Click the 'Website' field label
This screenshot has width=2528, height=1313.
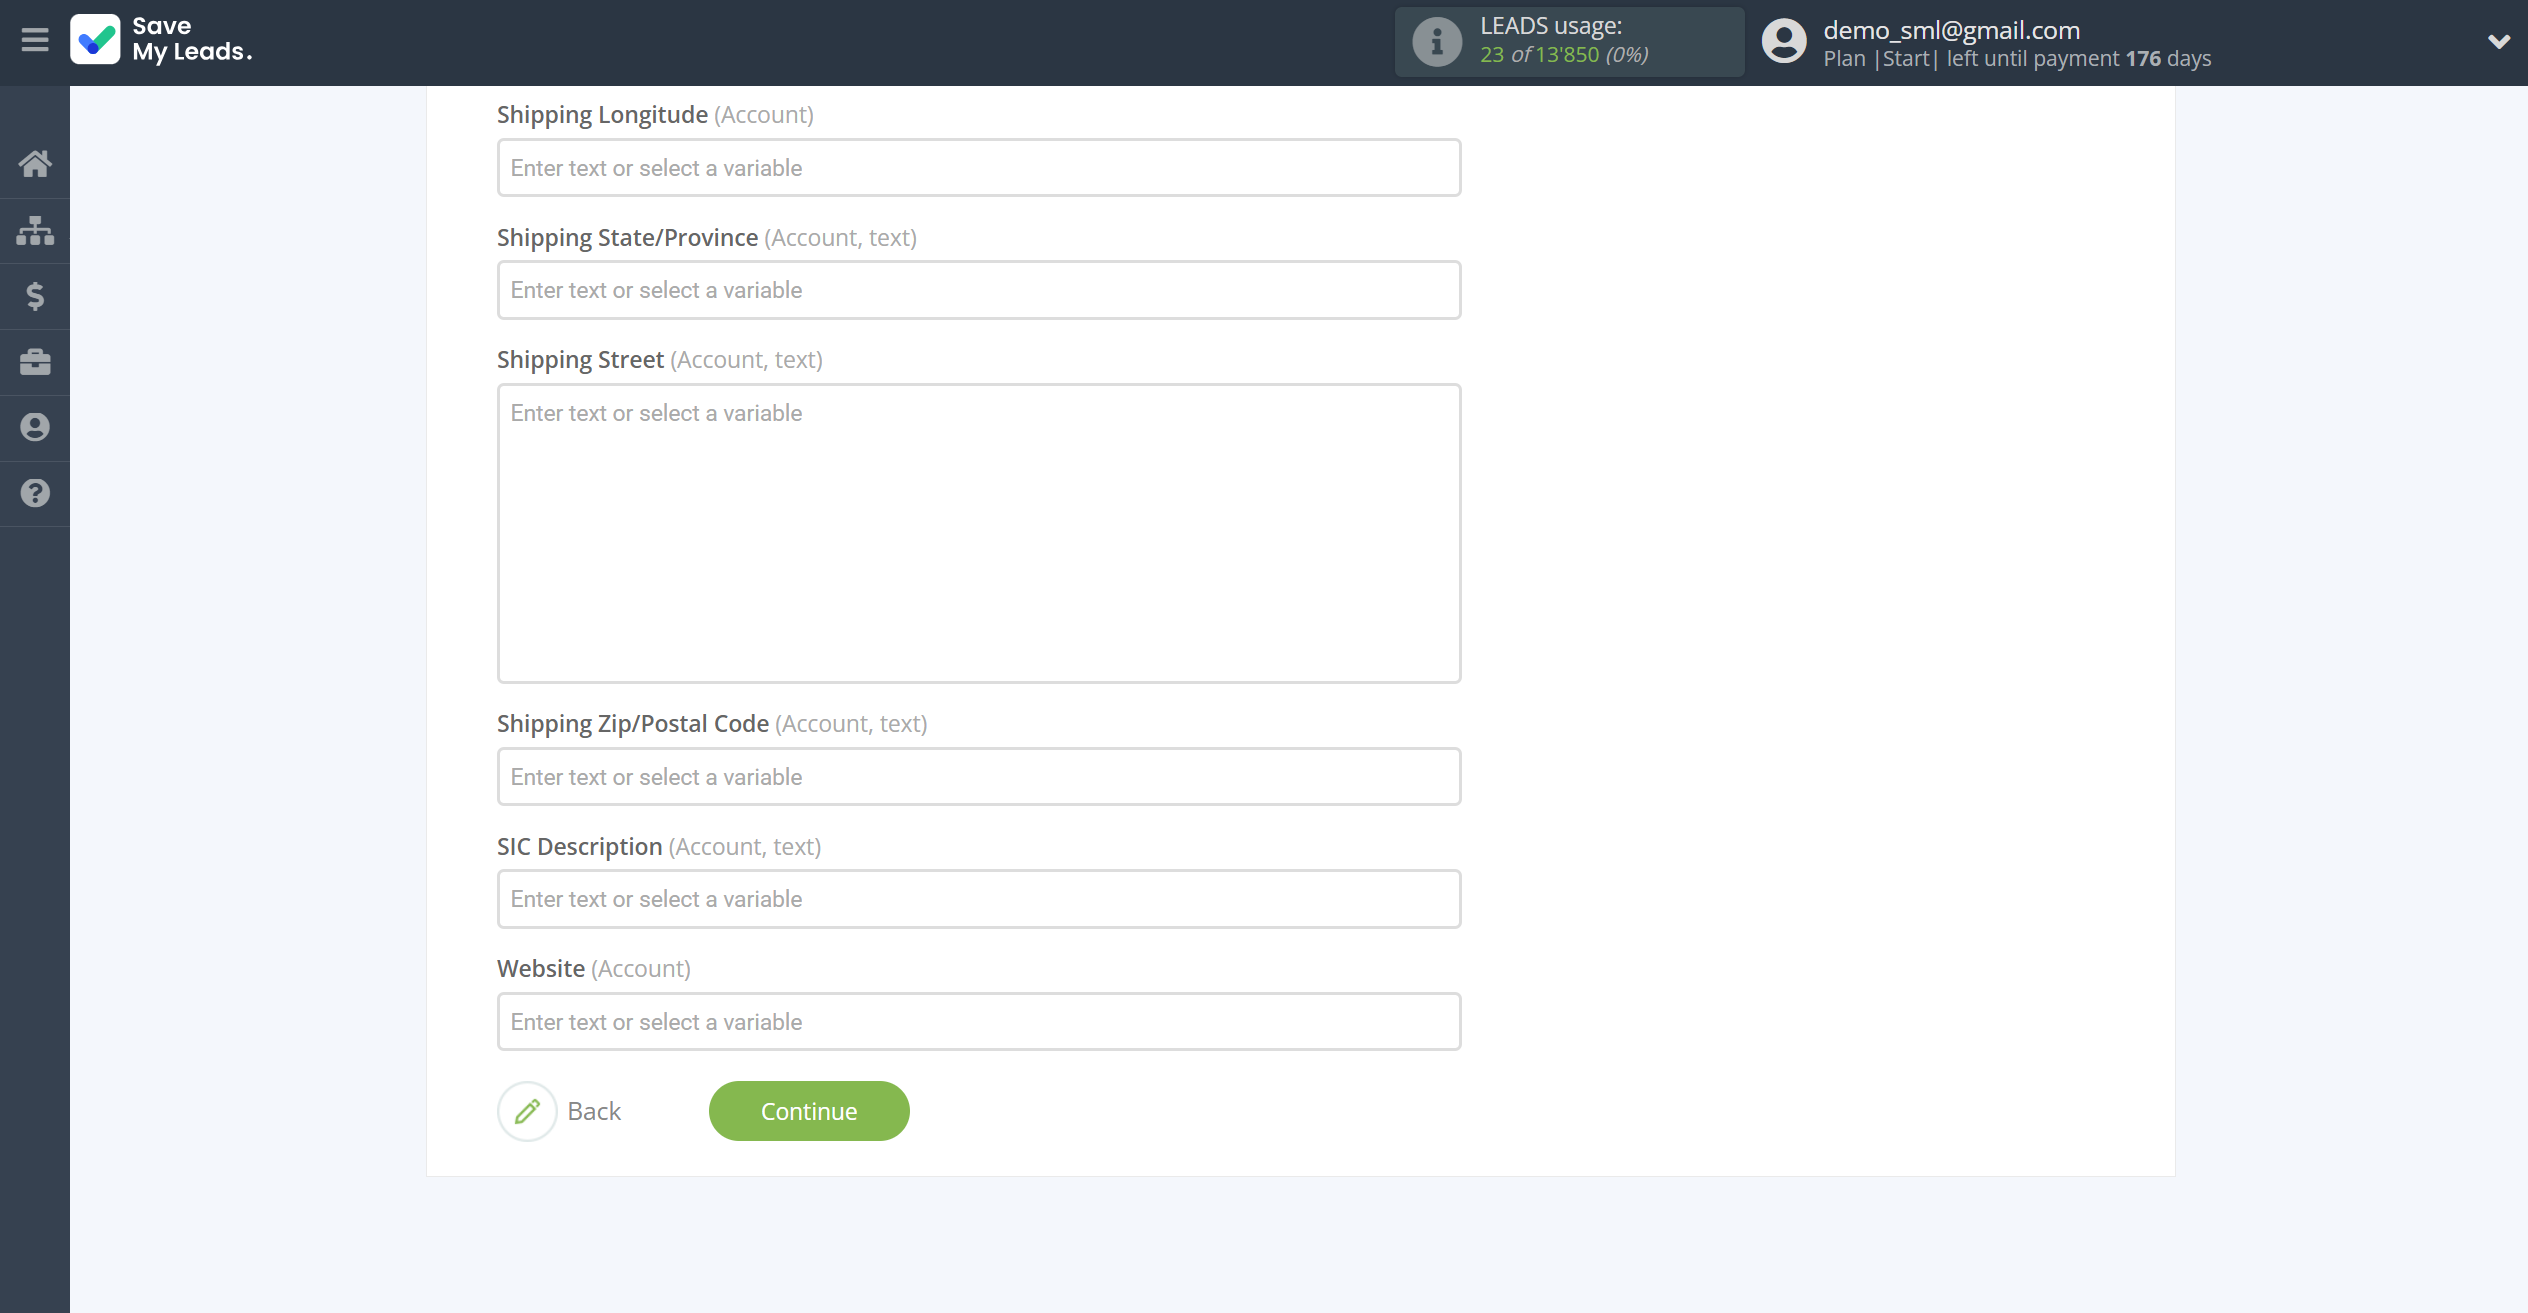click(x=541, y=969)
